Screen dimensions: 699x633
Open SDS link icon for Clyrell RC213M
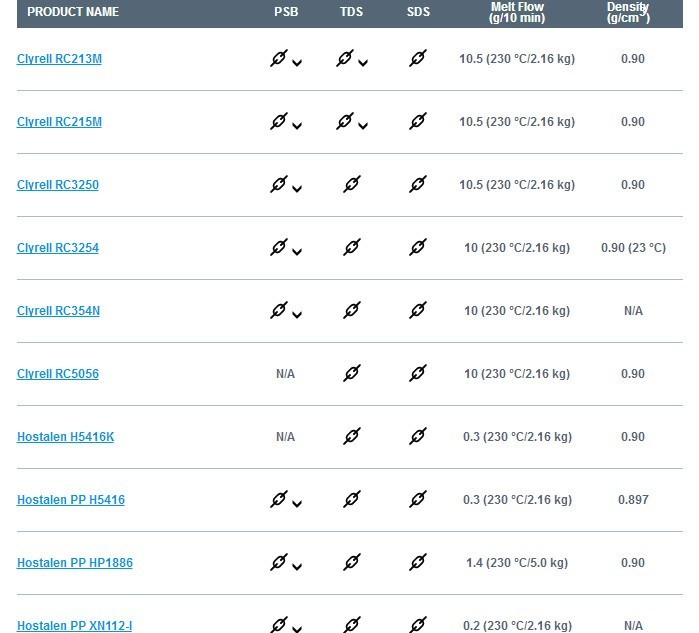[418, 59]
